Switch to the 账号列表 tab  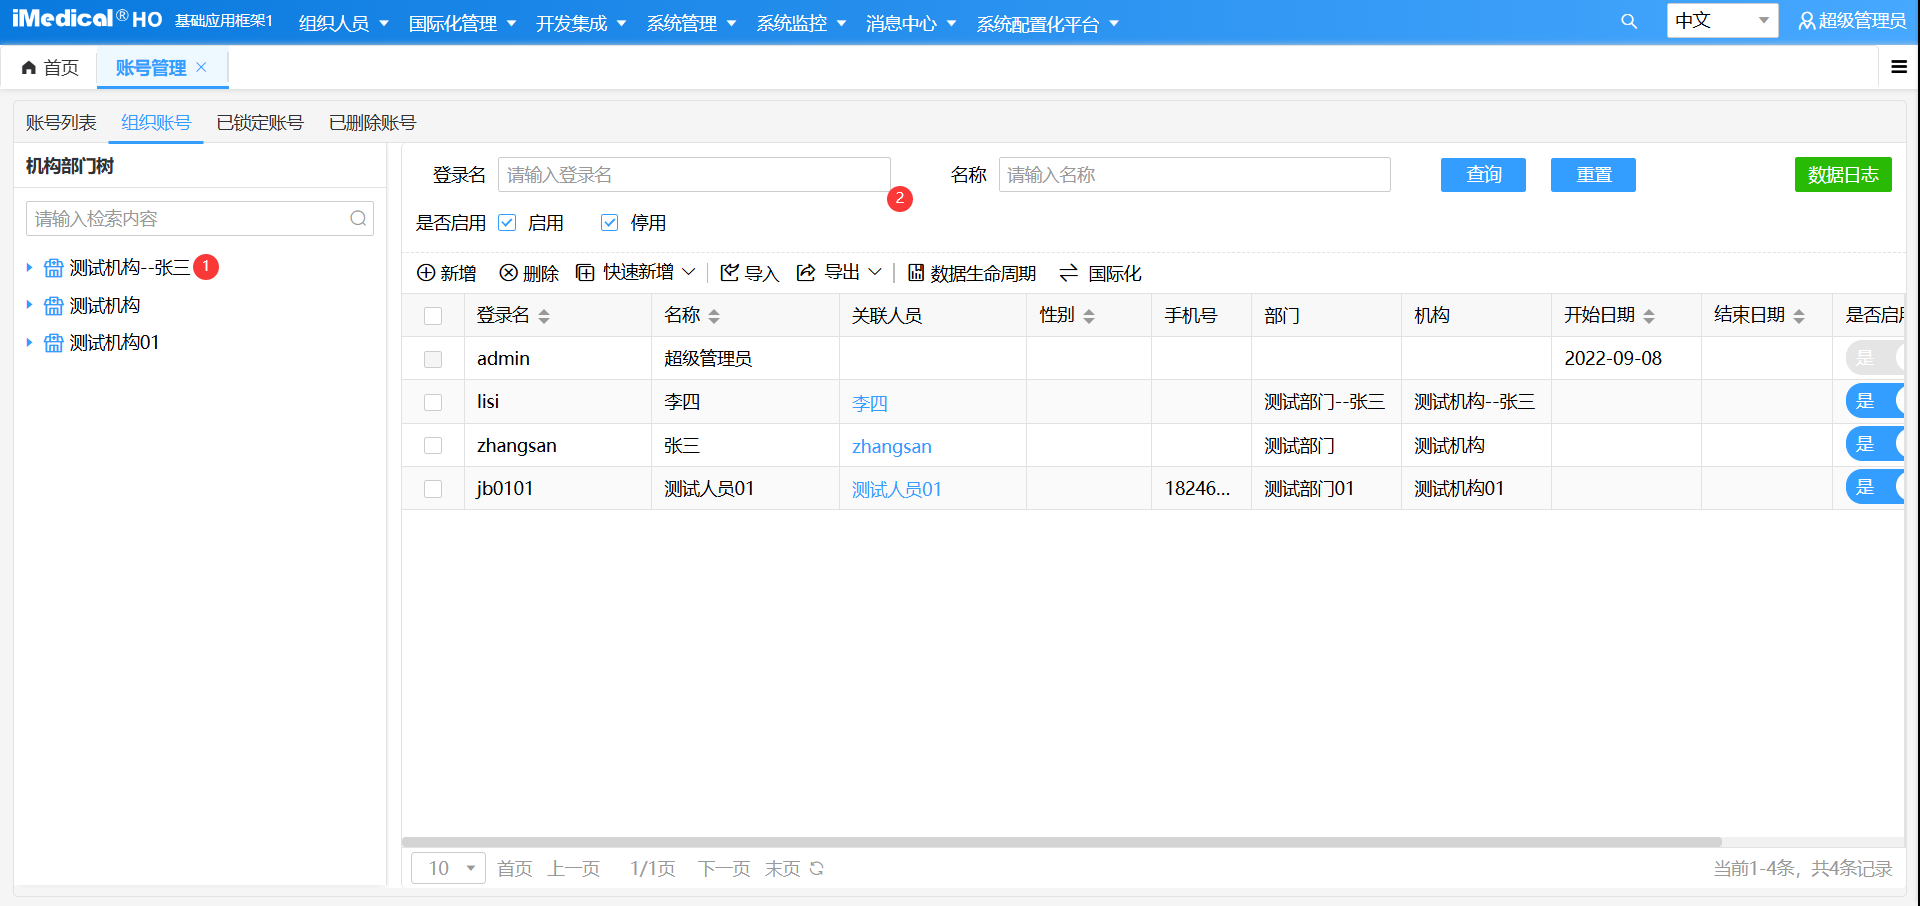(61, 122)
